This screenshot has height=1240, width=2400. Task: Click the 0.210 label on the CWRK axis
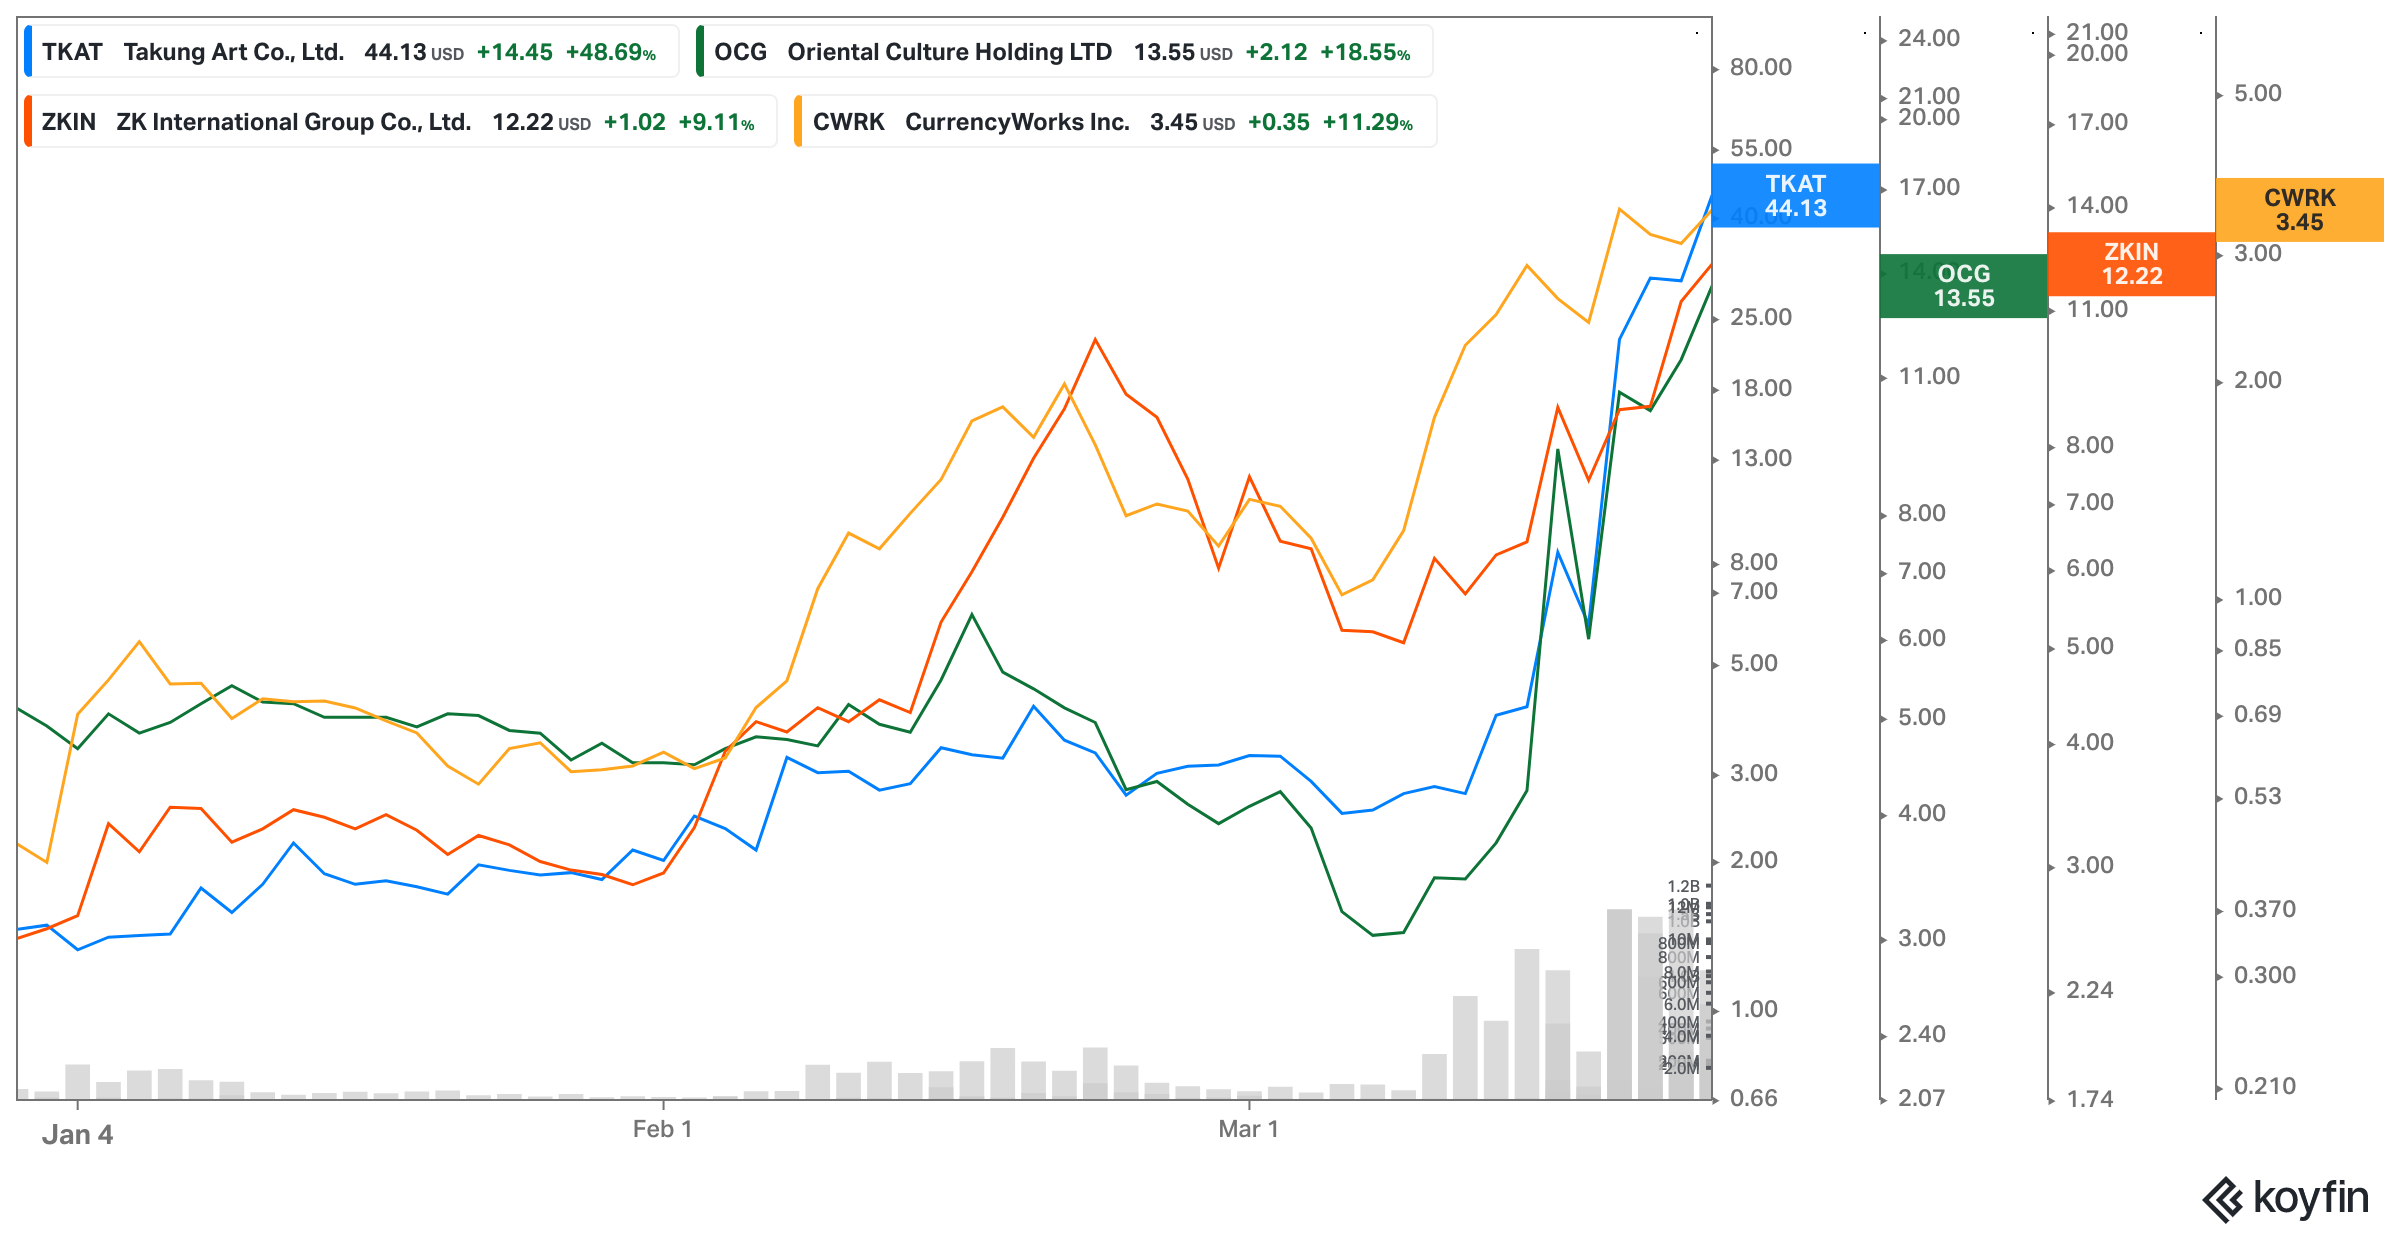point(2265,1086)
